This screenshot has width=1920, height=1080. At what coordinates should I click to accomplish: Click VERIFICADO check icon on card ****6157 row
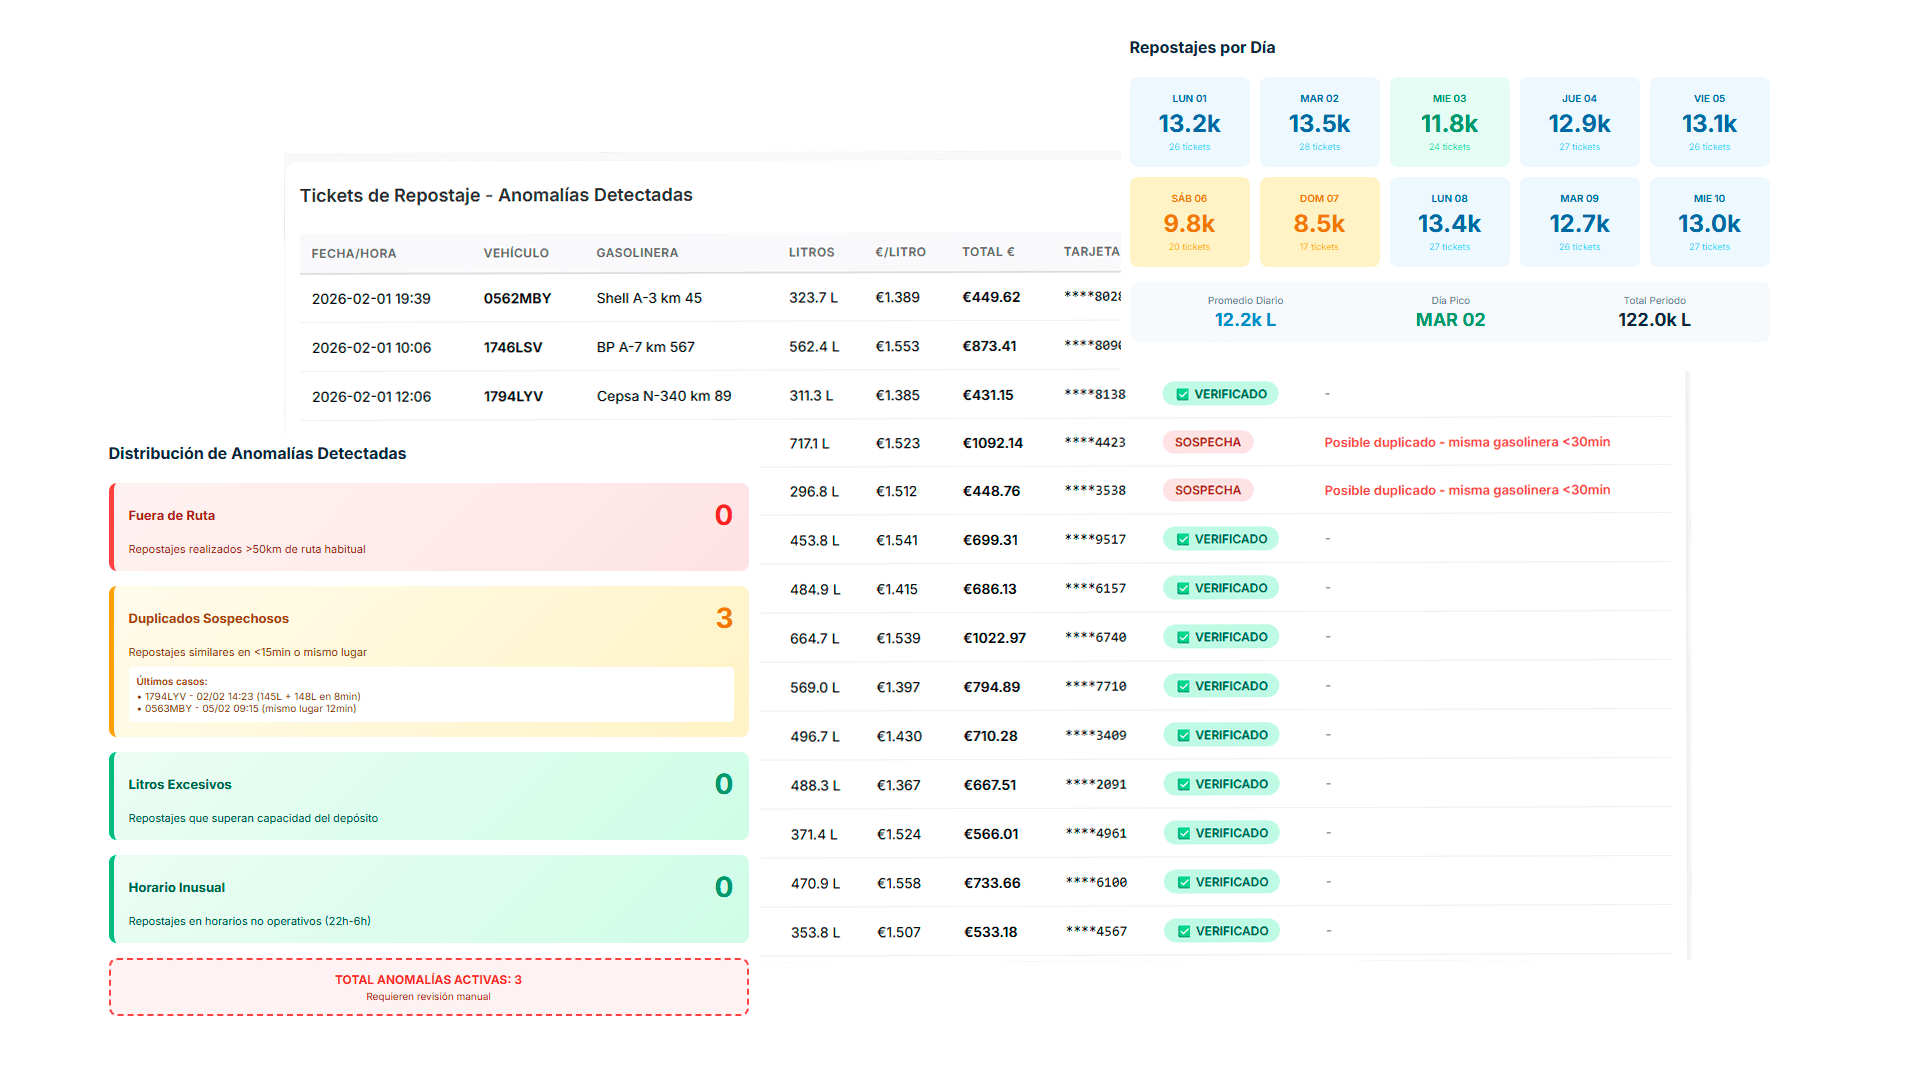coord(1183,589)
